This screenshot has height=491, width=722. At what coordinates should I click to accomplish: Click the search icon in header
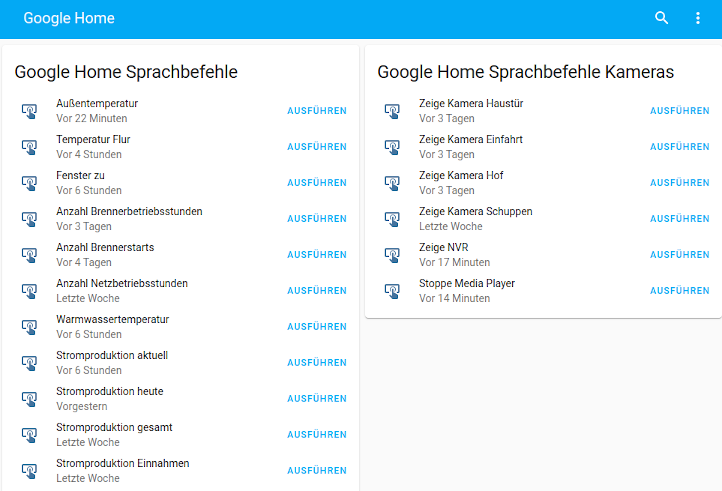(661, 18)
